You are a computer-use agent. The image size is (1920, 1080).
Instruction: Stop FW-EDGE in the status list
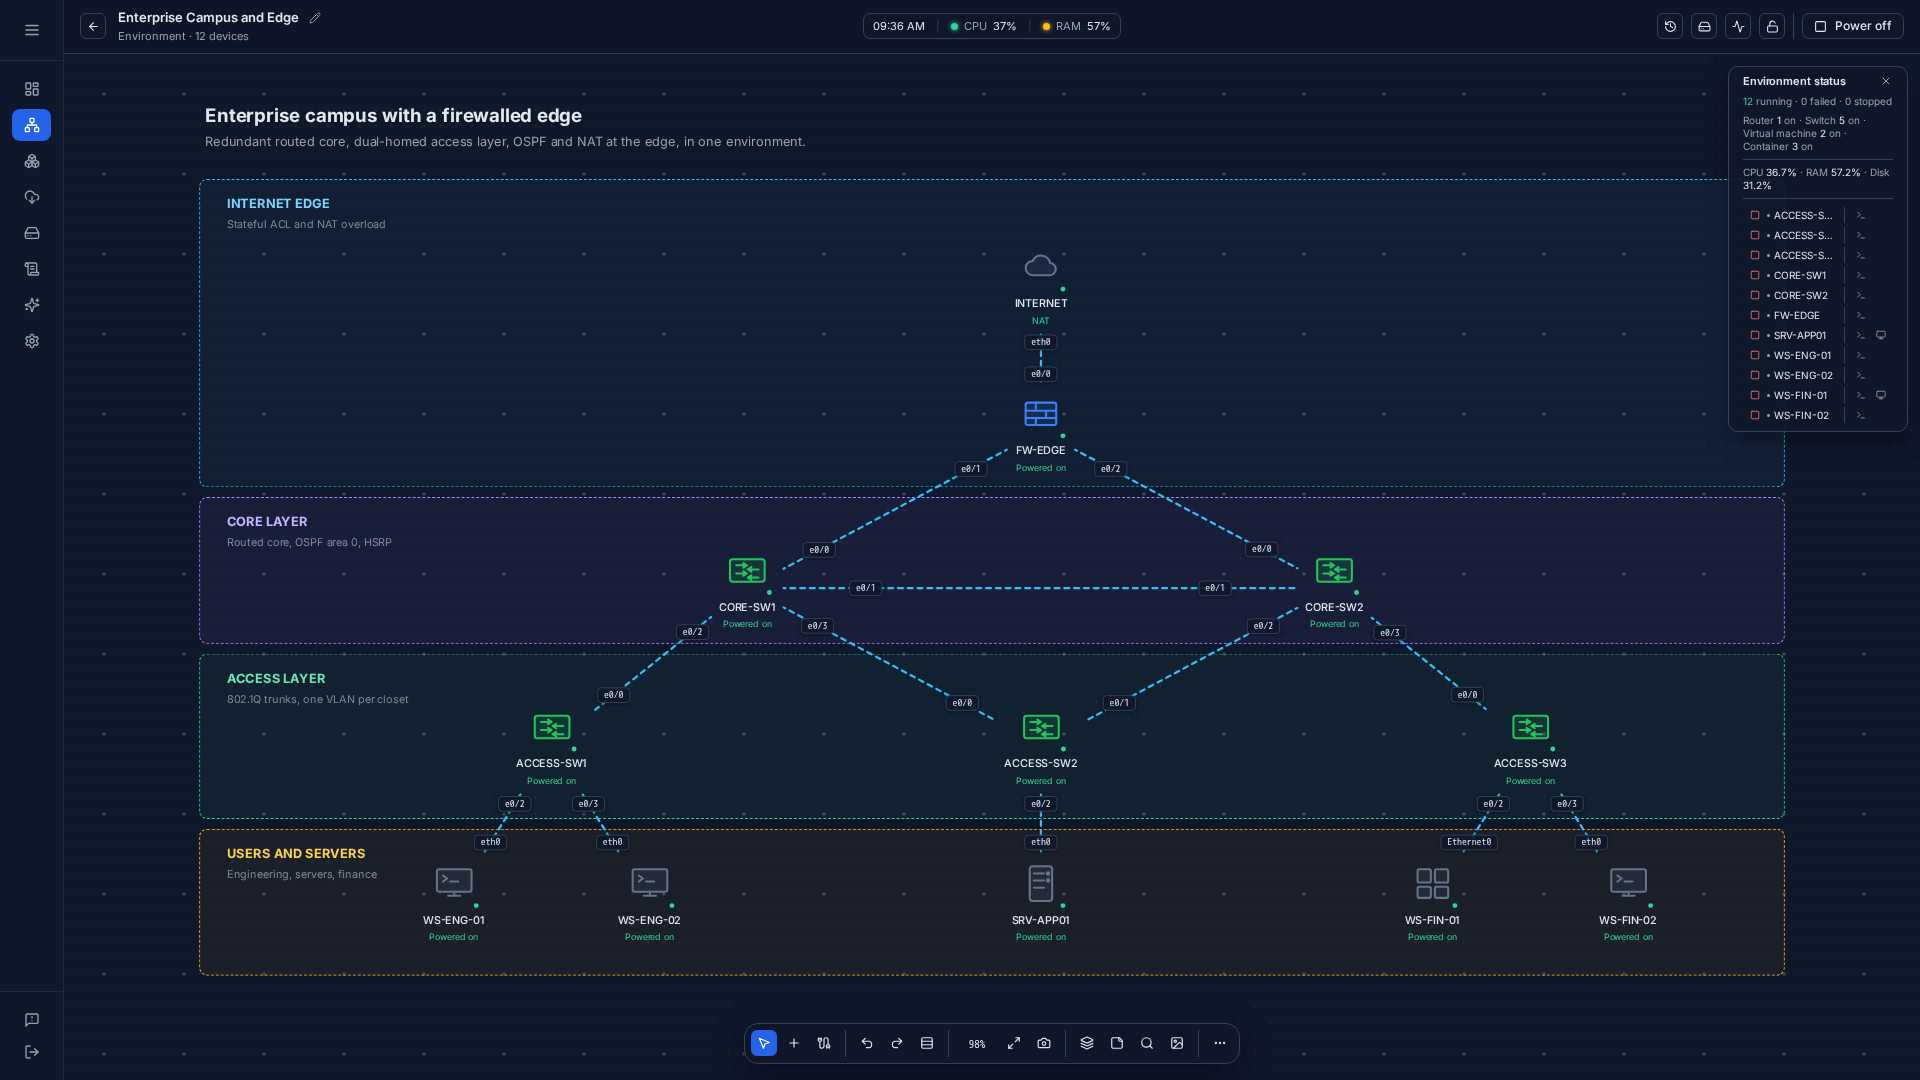pyautogui.click(x=1755, y=316)
